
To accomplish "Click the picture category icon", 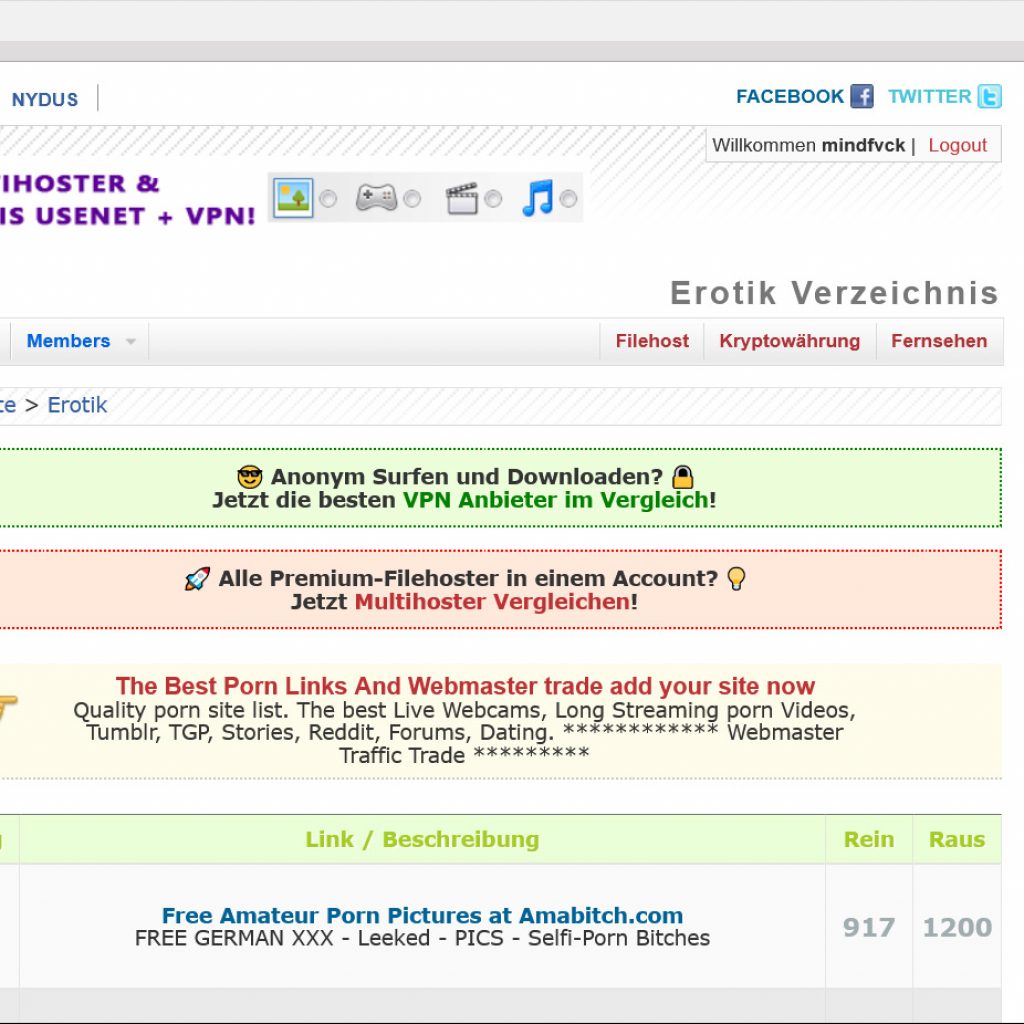I will [x=293, y=198].
